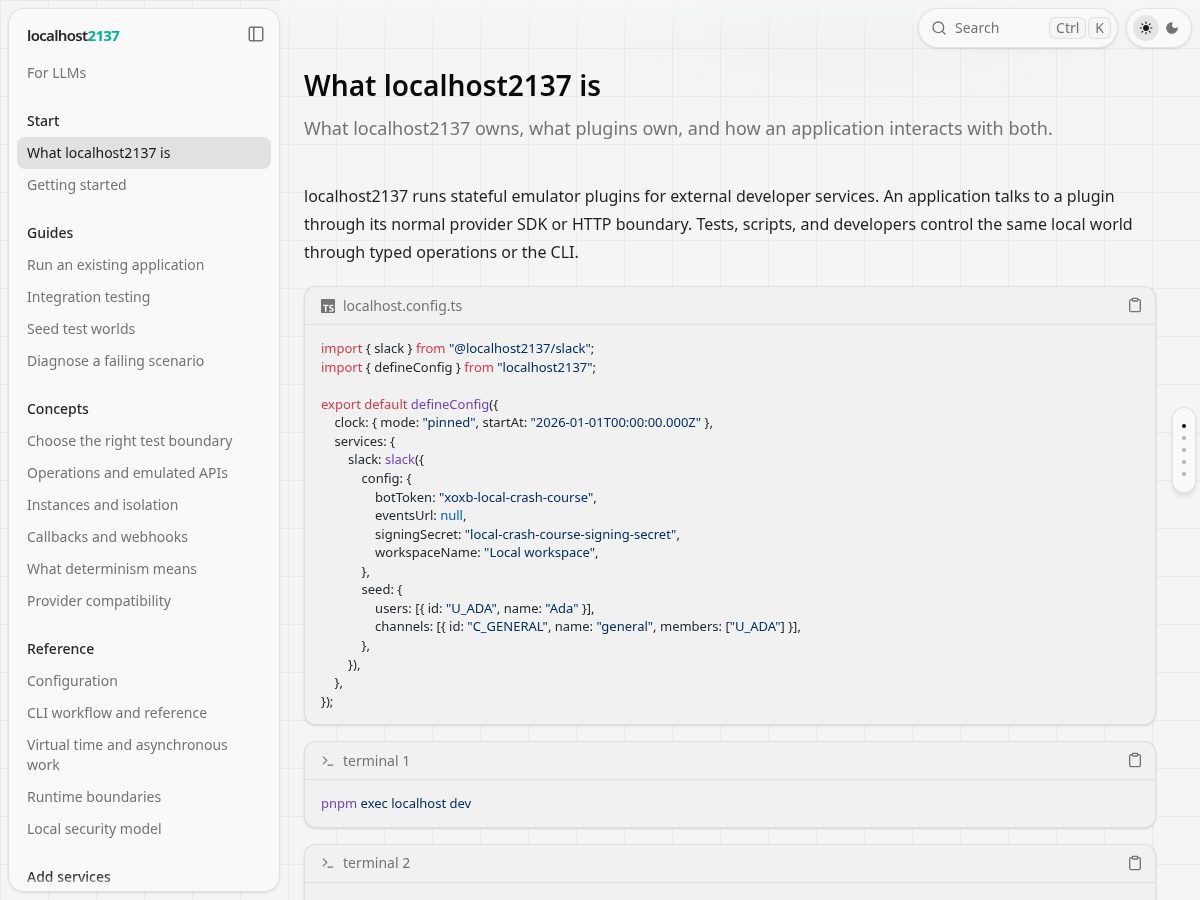
Task: Click the botToken line in config
Action: [486, 497]
